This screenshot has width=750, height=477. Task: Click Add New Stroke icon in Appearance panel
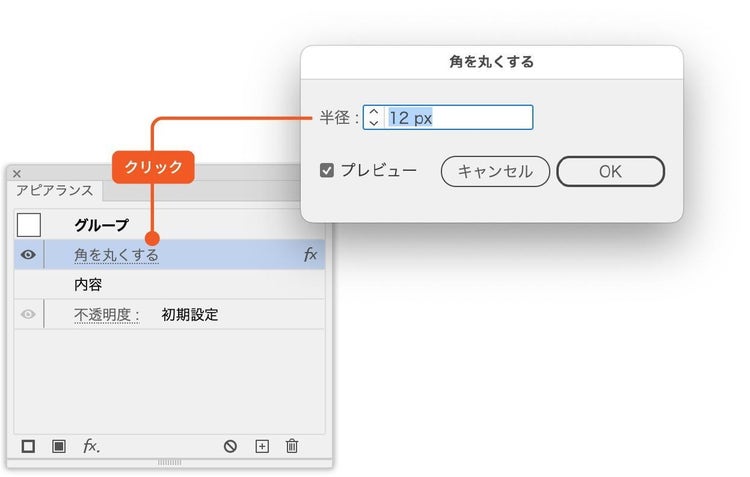tap(28, 446)
